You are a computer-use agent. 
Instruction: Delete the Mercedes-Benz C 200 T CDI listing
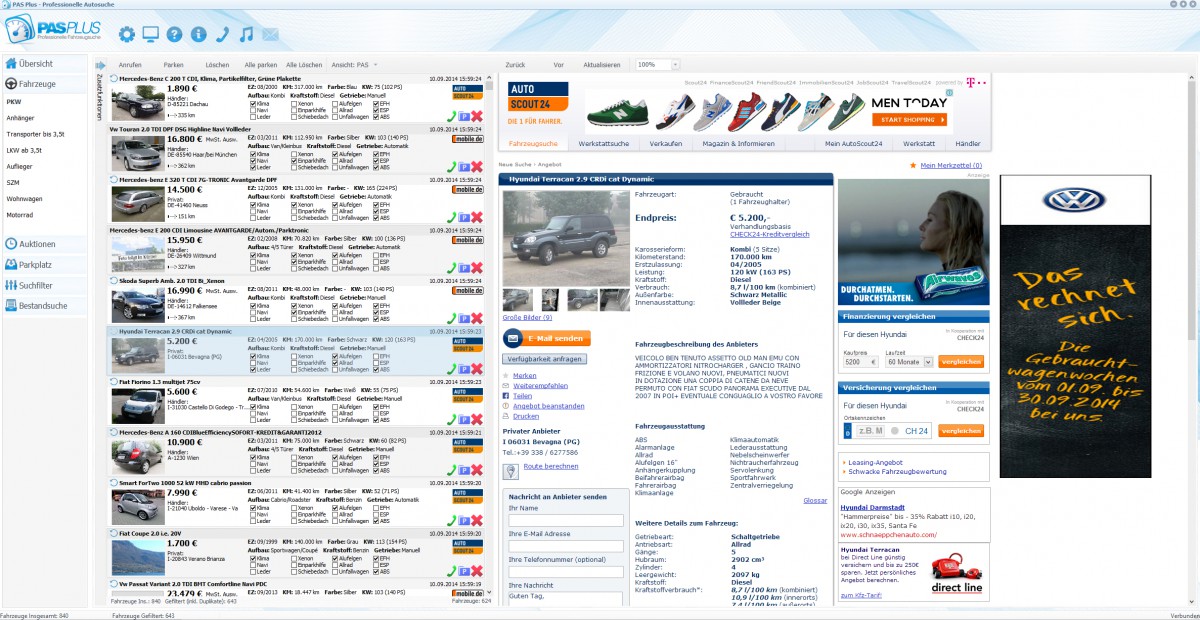477,116
